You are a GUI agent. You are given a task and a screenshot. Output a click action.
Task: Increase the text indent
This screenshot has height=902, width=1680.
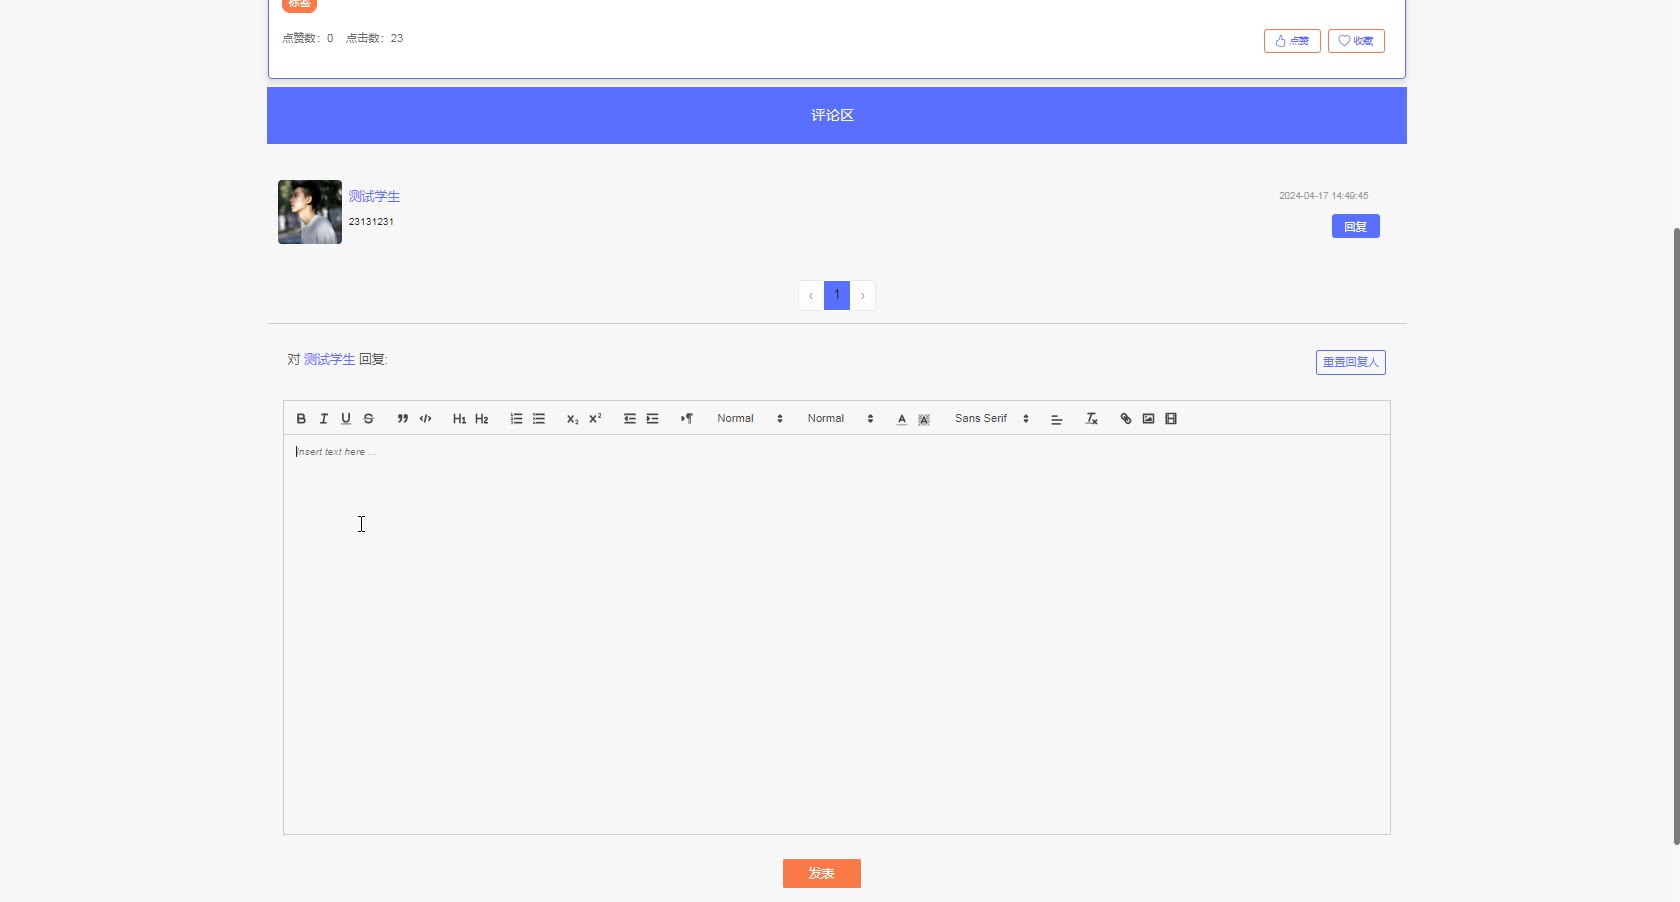(x=652, y=419)
